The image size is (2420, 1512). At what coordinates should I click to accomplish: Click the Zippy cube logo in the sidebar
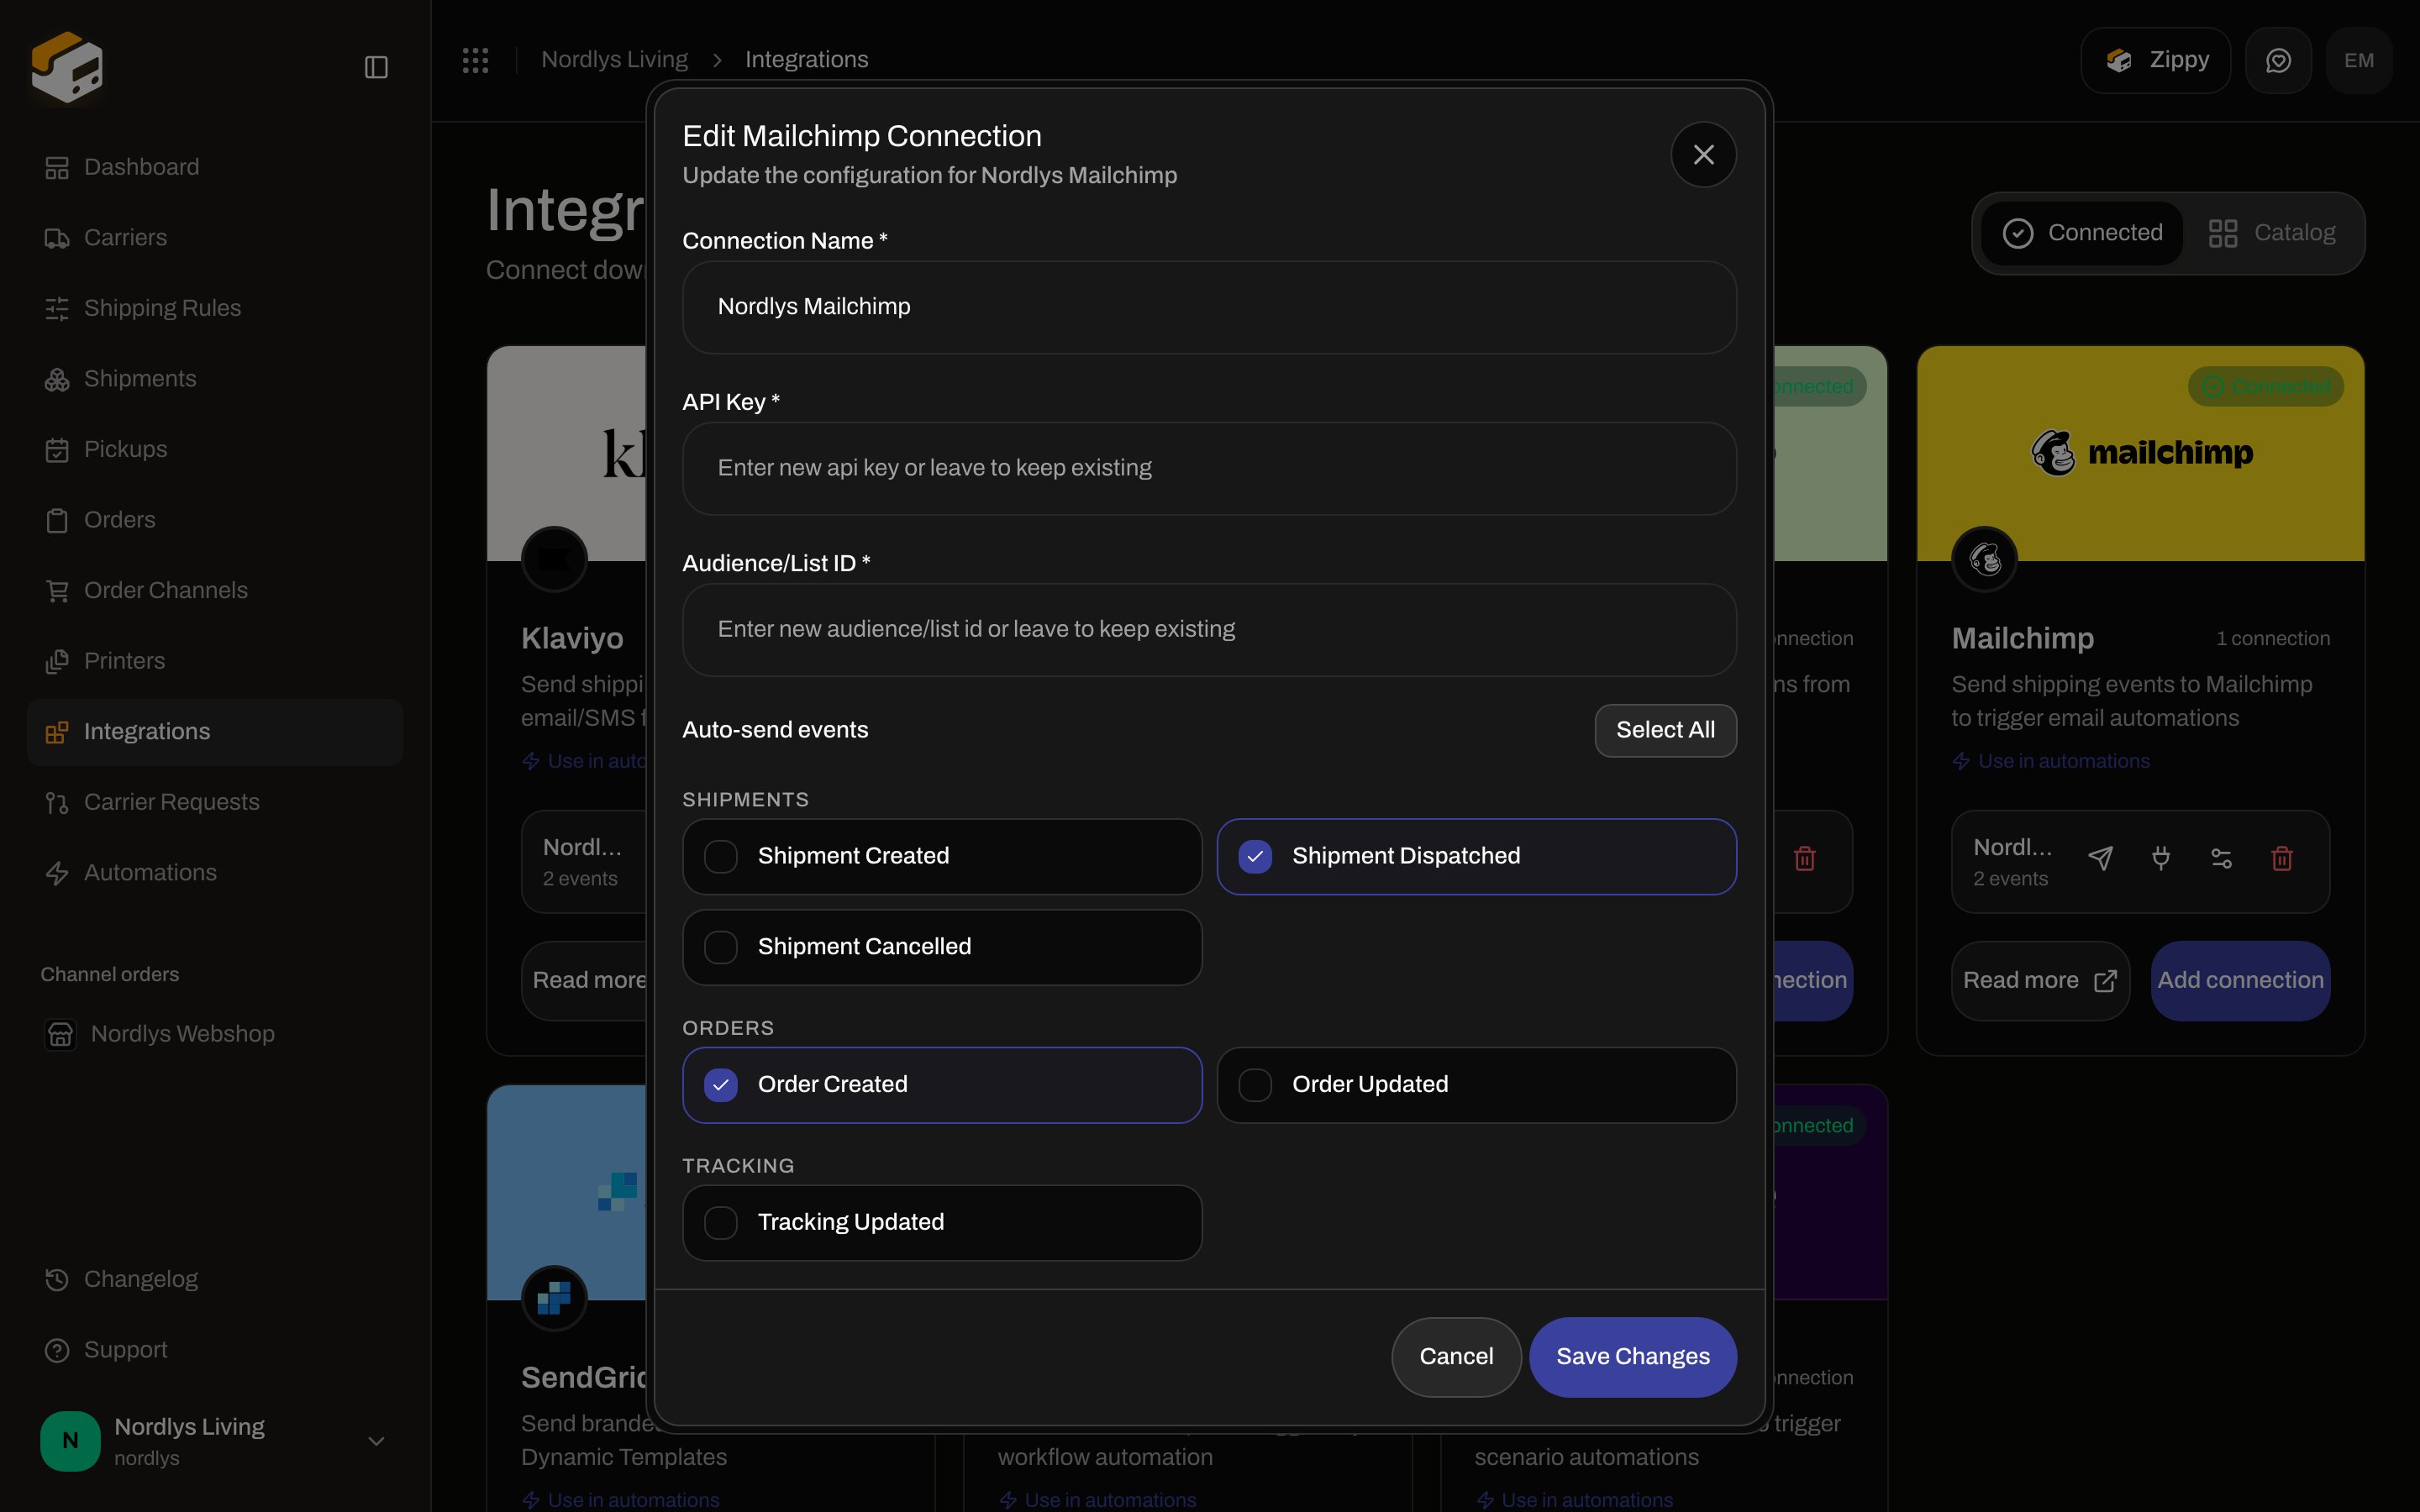tap(67, 67)
